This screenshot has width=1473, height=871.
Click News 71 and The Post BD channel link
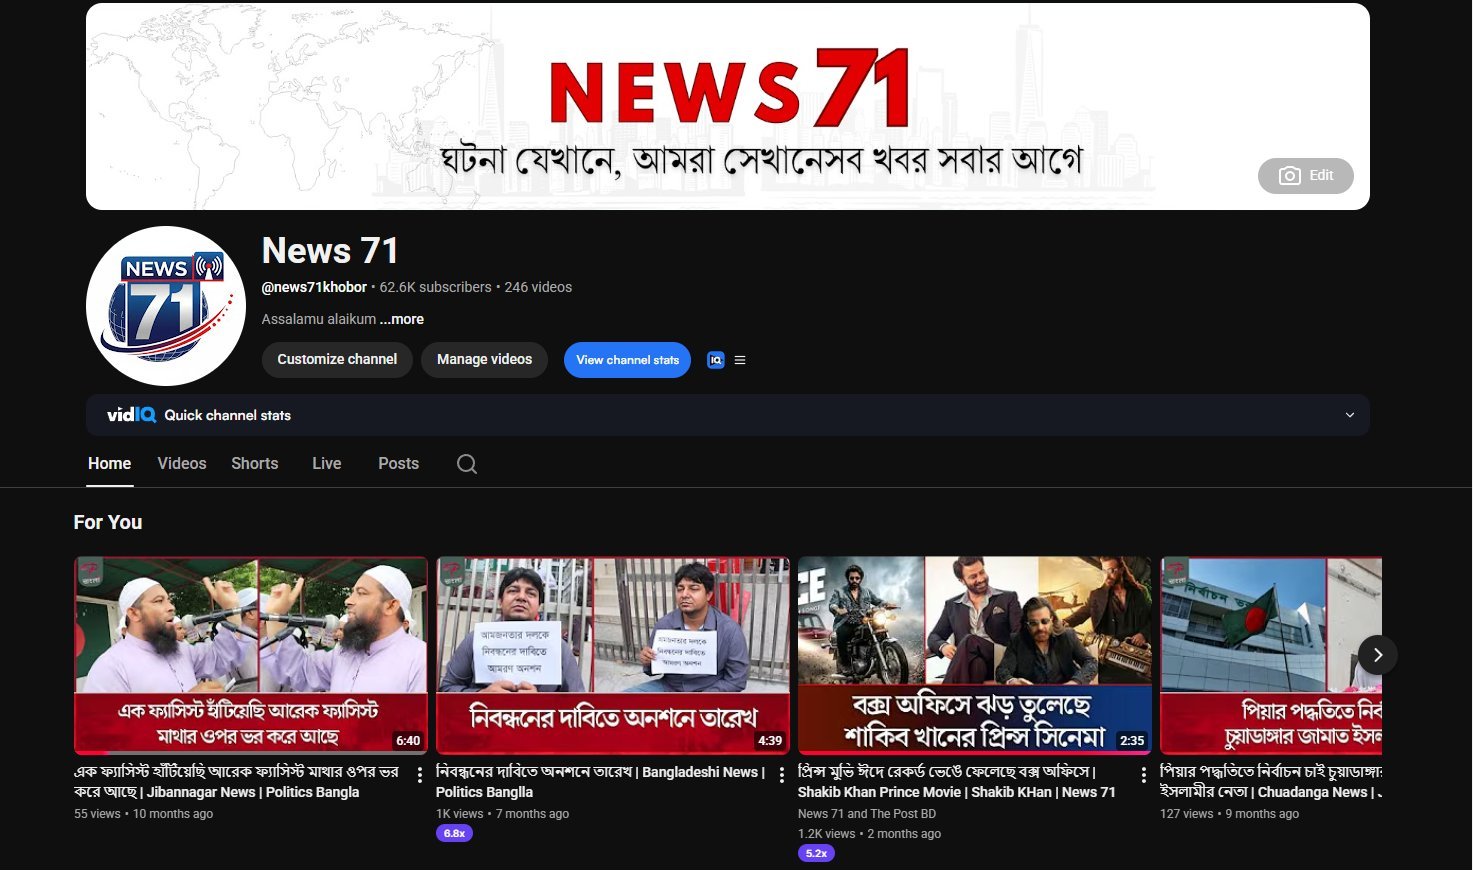click(x=867, y=814)
